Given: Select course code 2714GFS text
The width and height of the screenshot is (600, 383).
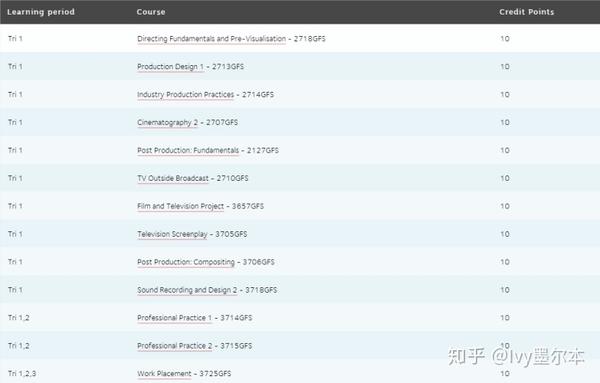Looking at the screenshot, I should pyautogui.click(x=258, y=95).
